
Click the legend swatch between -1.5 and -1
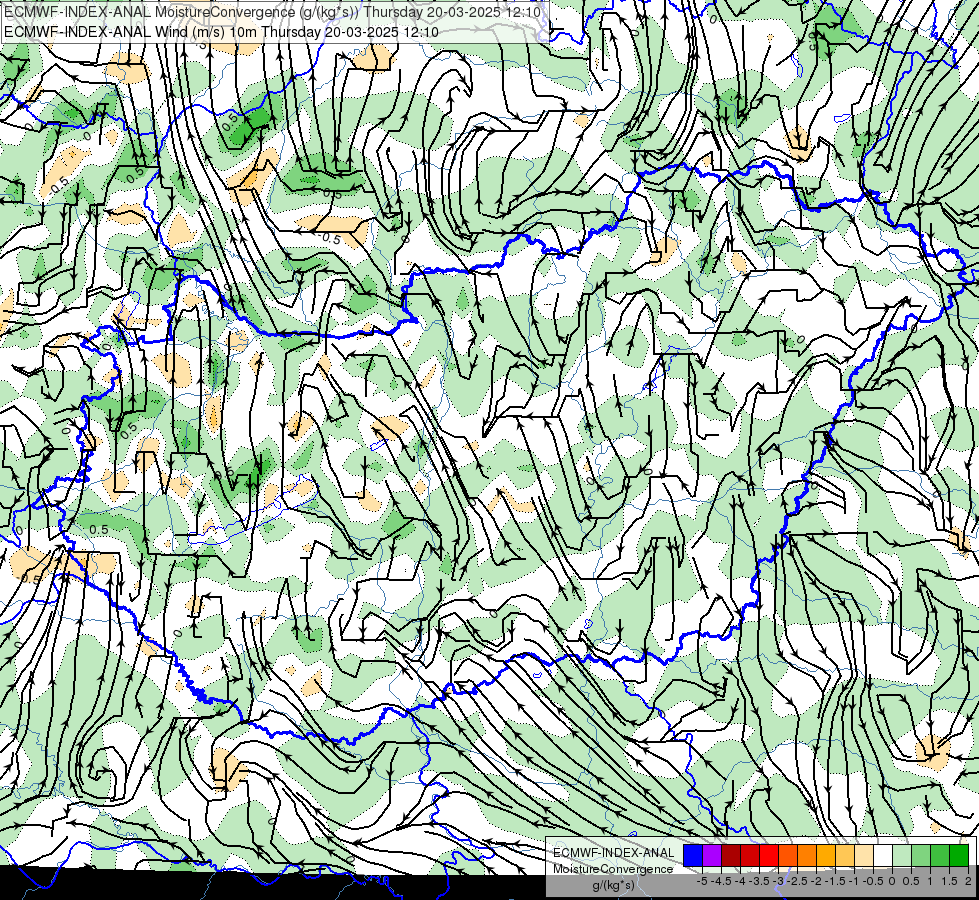click(x=845, y=855)
